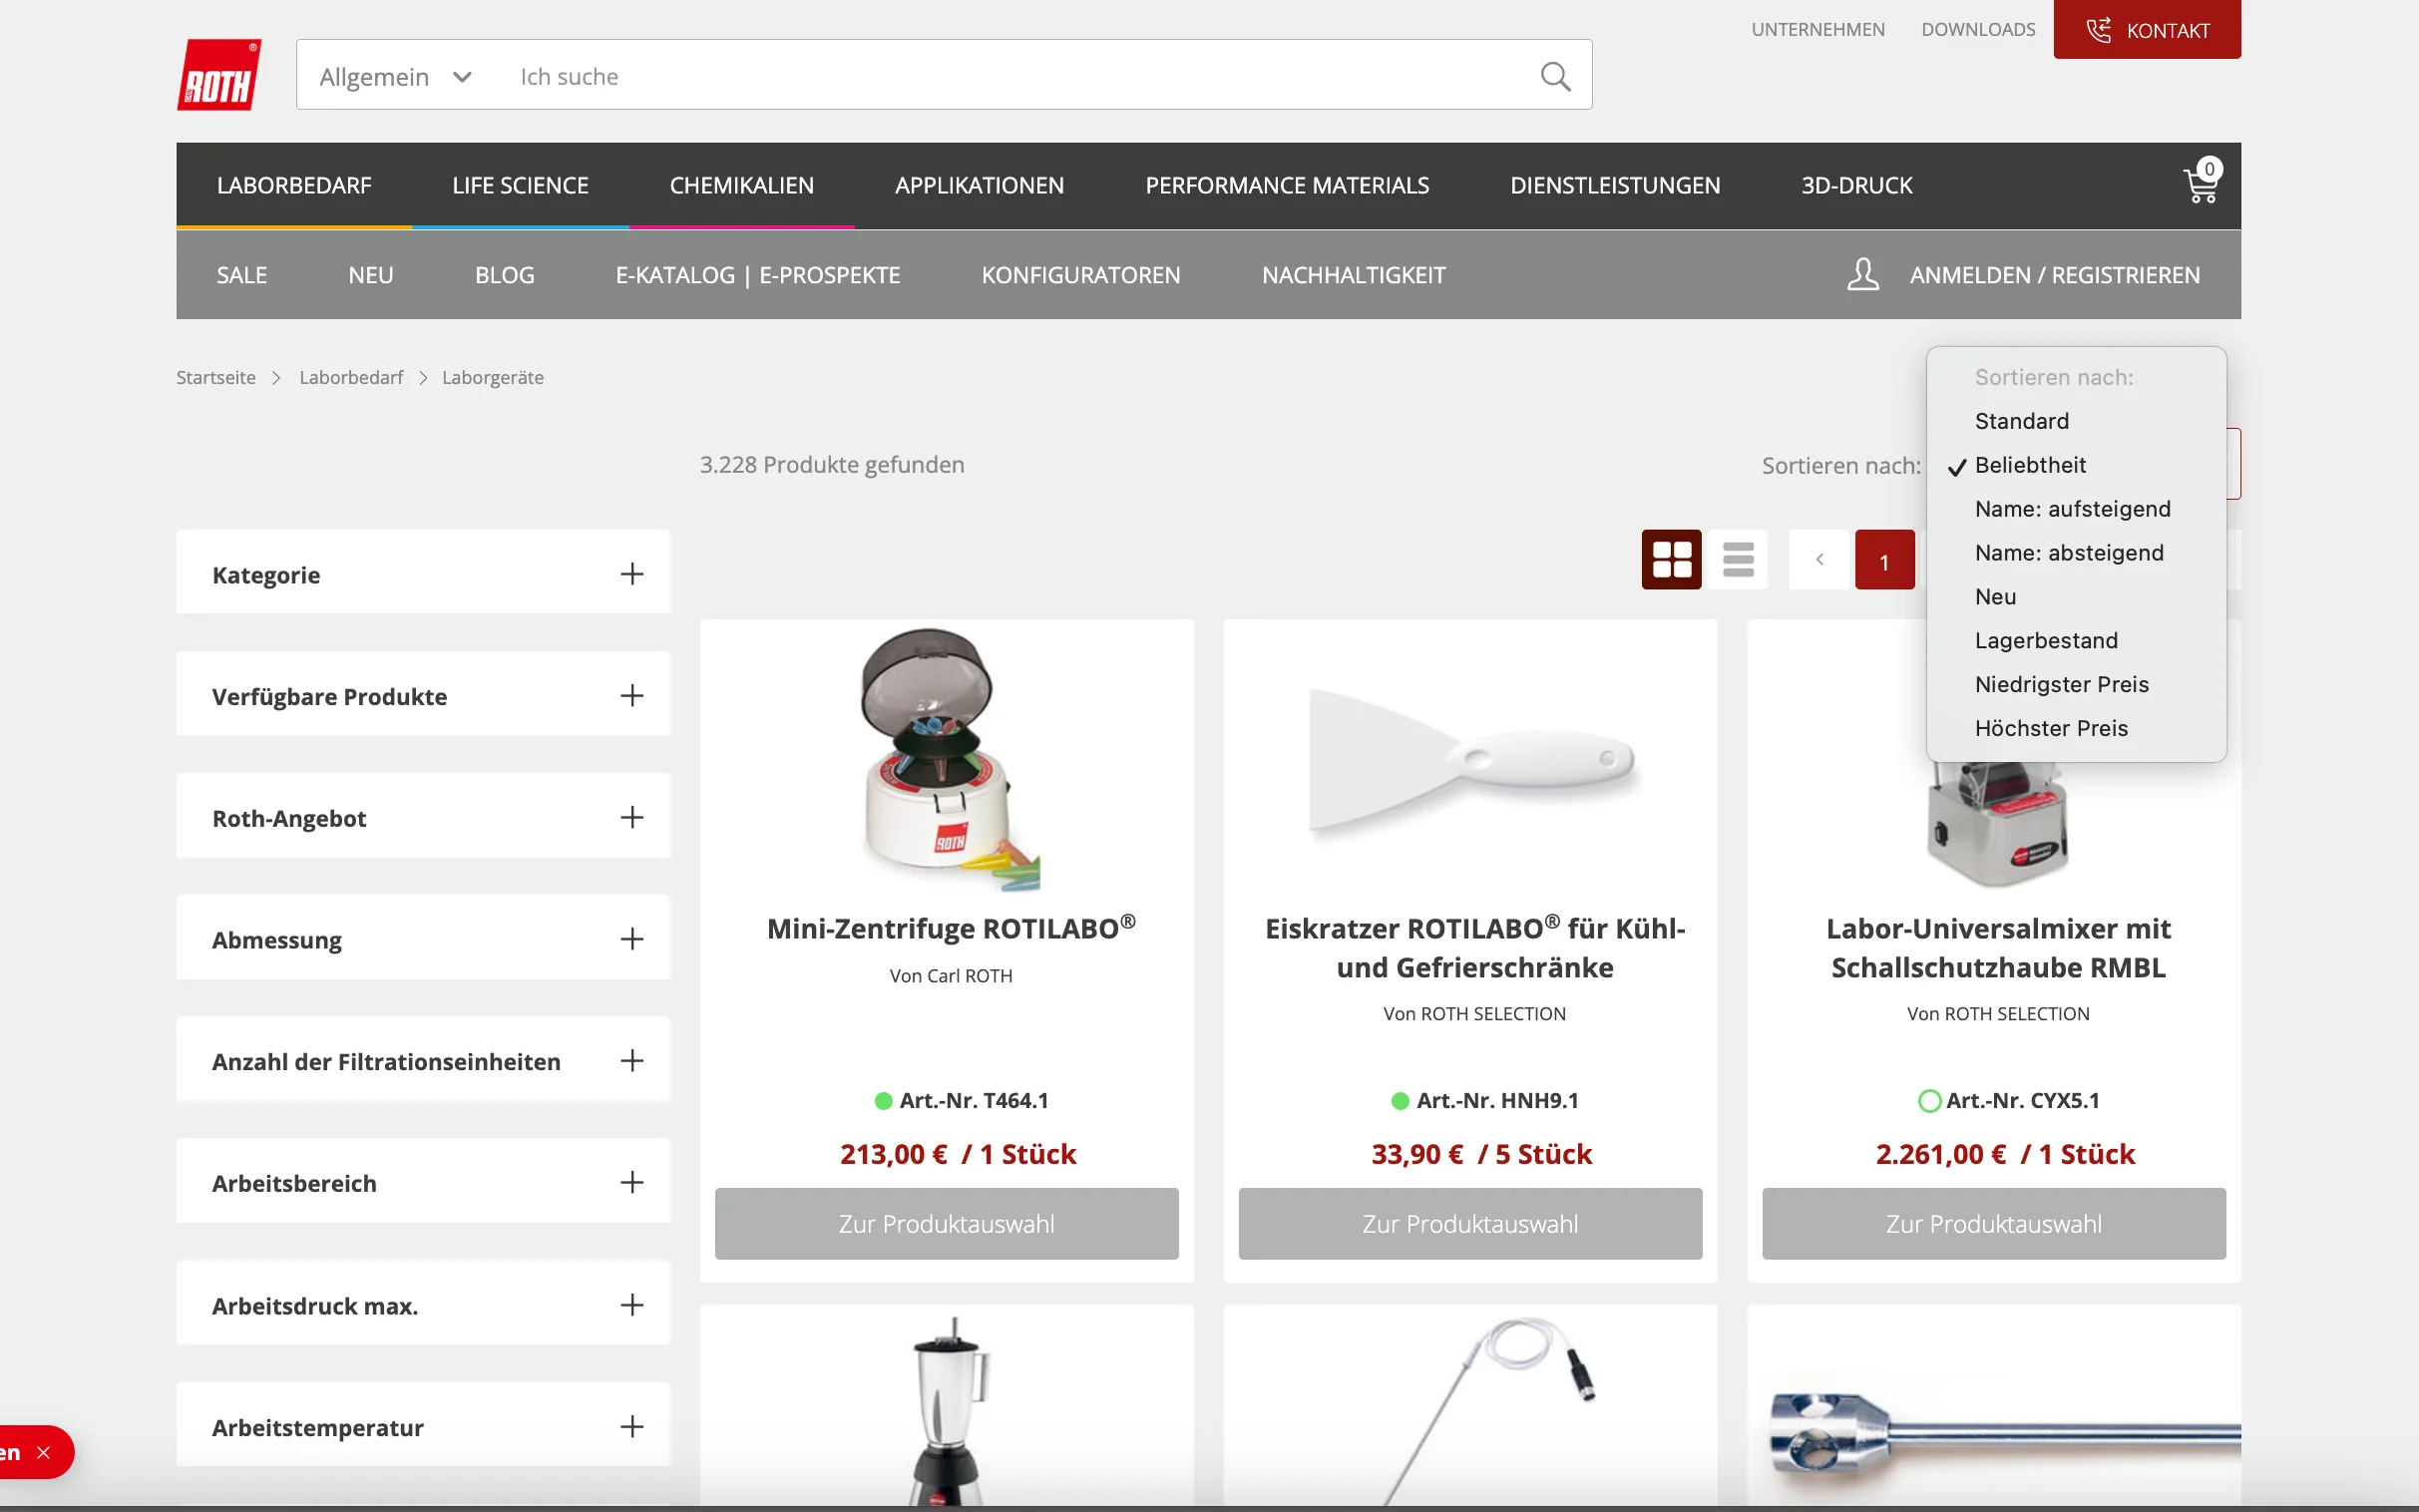Expand Abmessung filter

(x=631, y=939)
